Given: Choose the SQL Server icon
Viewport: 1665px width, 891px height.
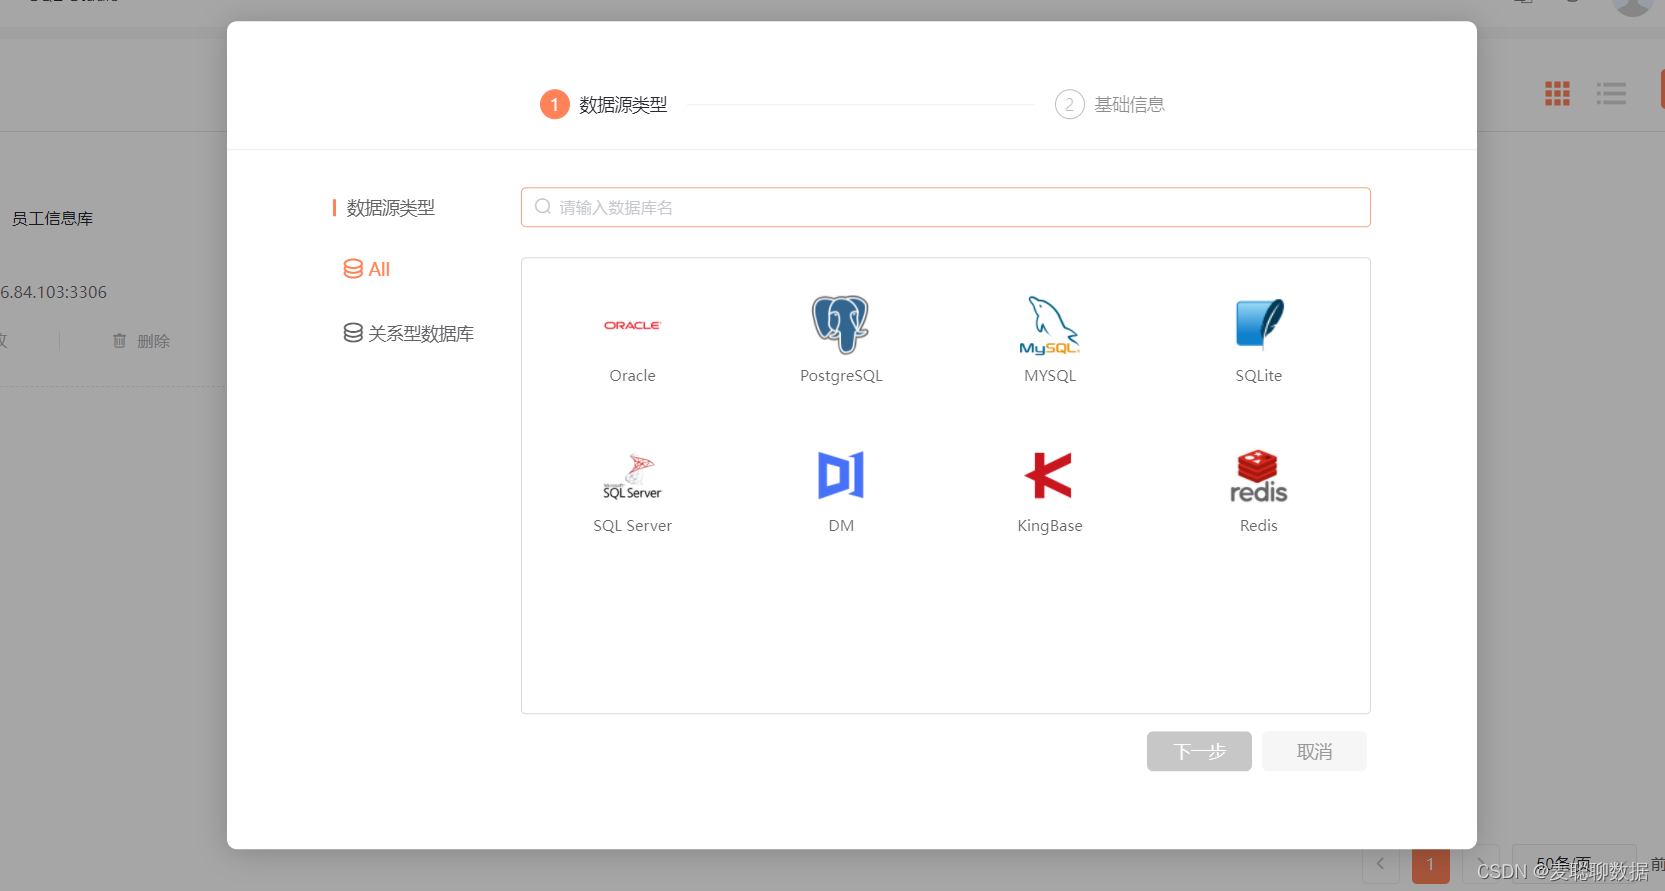Looking at the screenshot, I should point(632,476).
